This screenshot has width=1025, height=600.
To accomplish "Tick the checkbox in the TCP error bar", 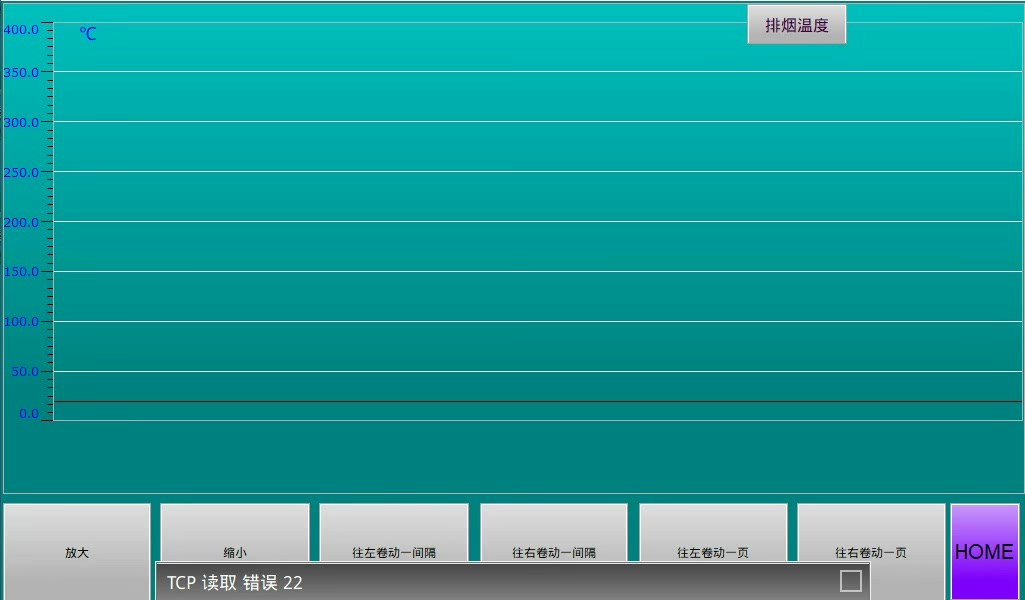I will [850, 581].
